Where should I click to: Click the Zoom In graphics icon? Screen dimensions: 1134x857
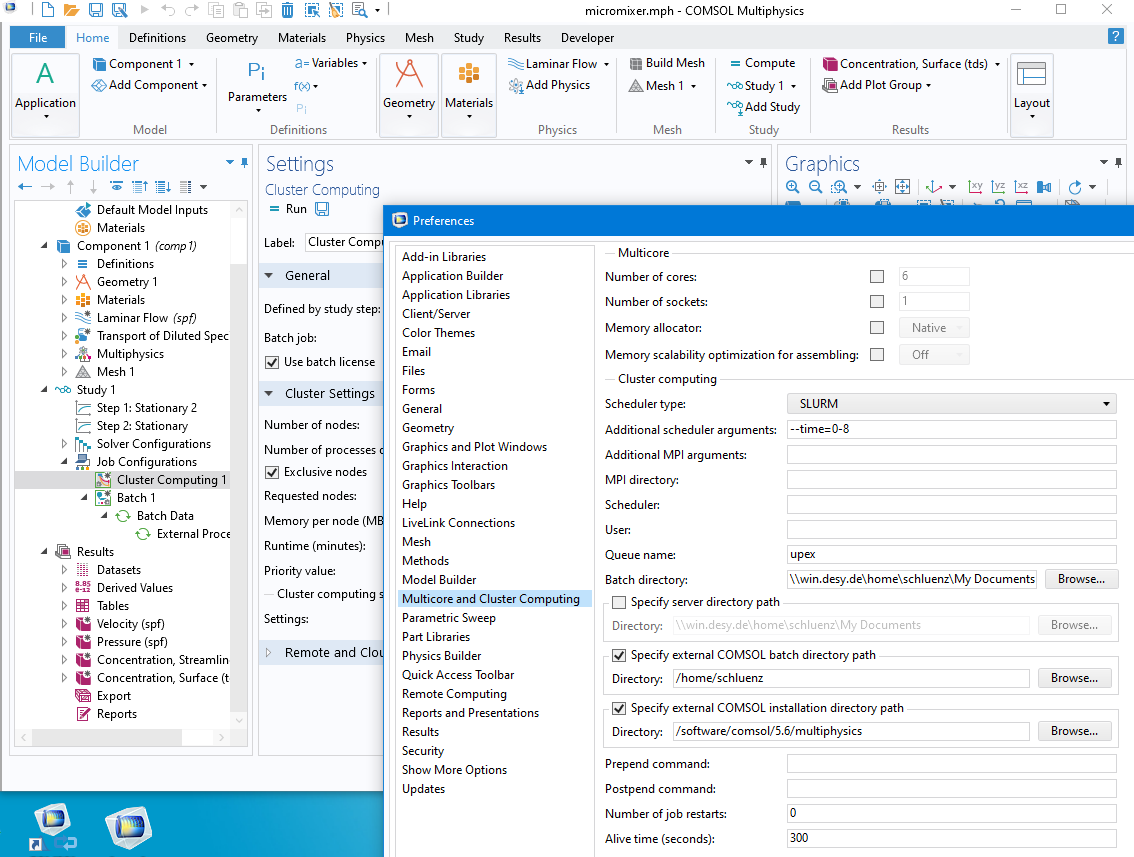tap(792, 187)
